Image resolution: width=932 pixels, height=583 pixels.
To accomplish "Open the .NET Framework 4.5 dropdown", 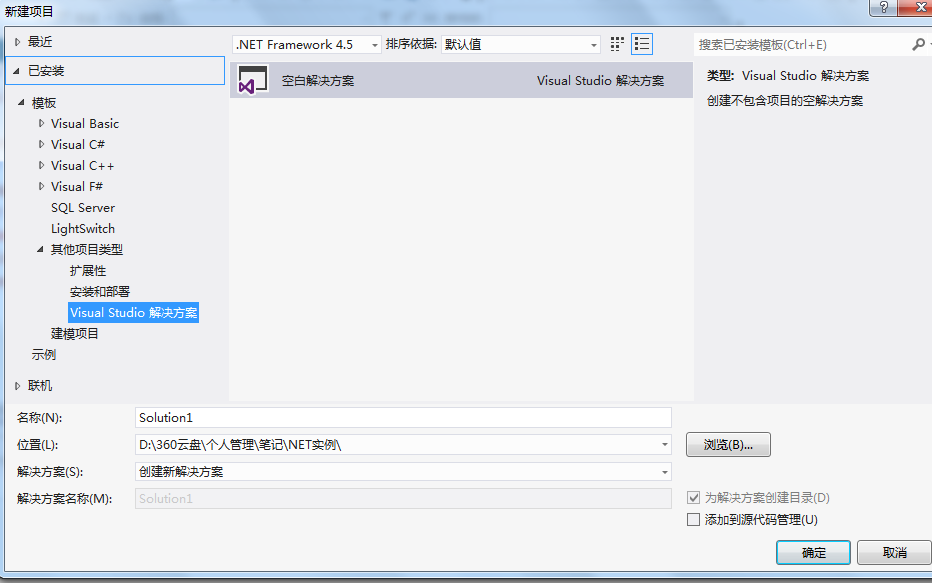I will click(x=374, y=45).
